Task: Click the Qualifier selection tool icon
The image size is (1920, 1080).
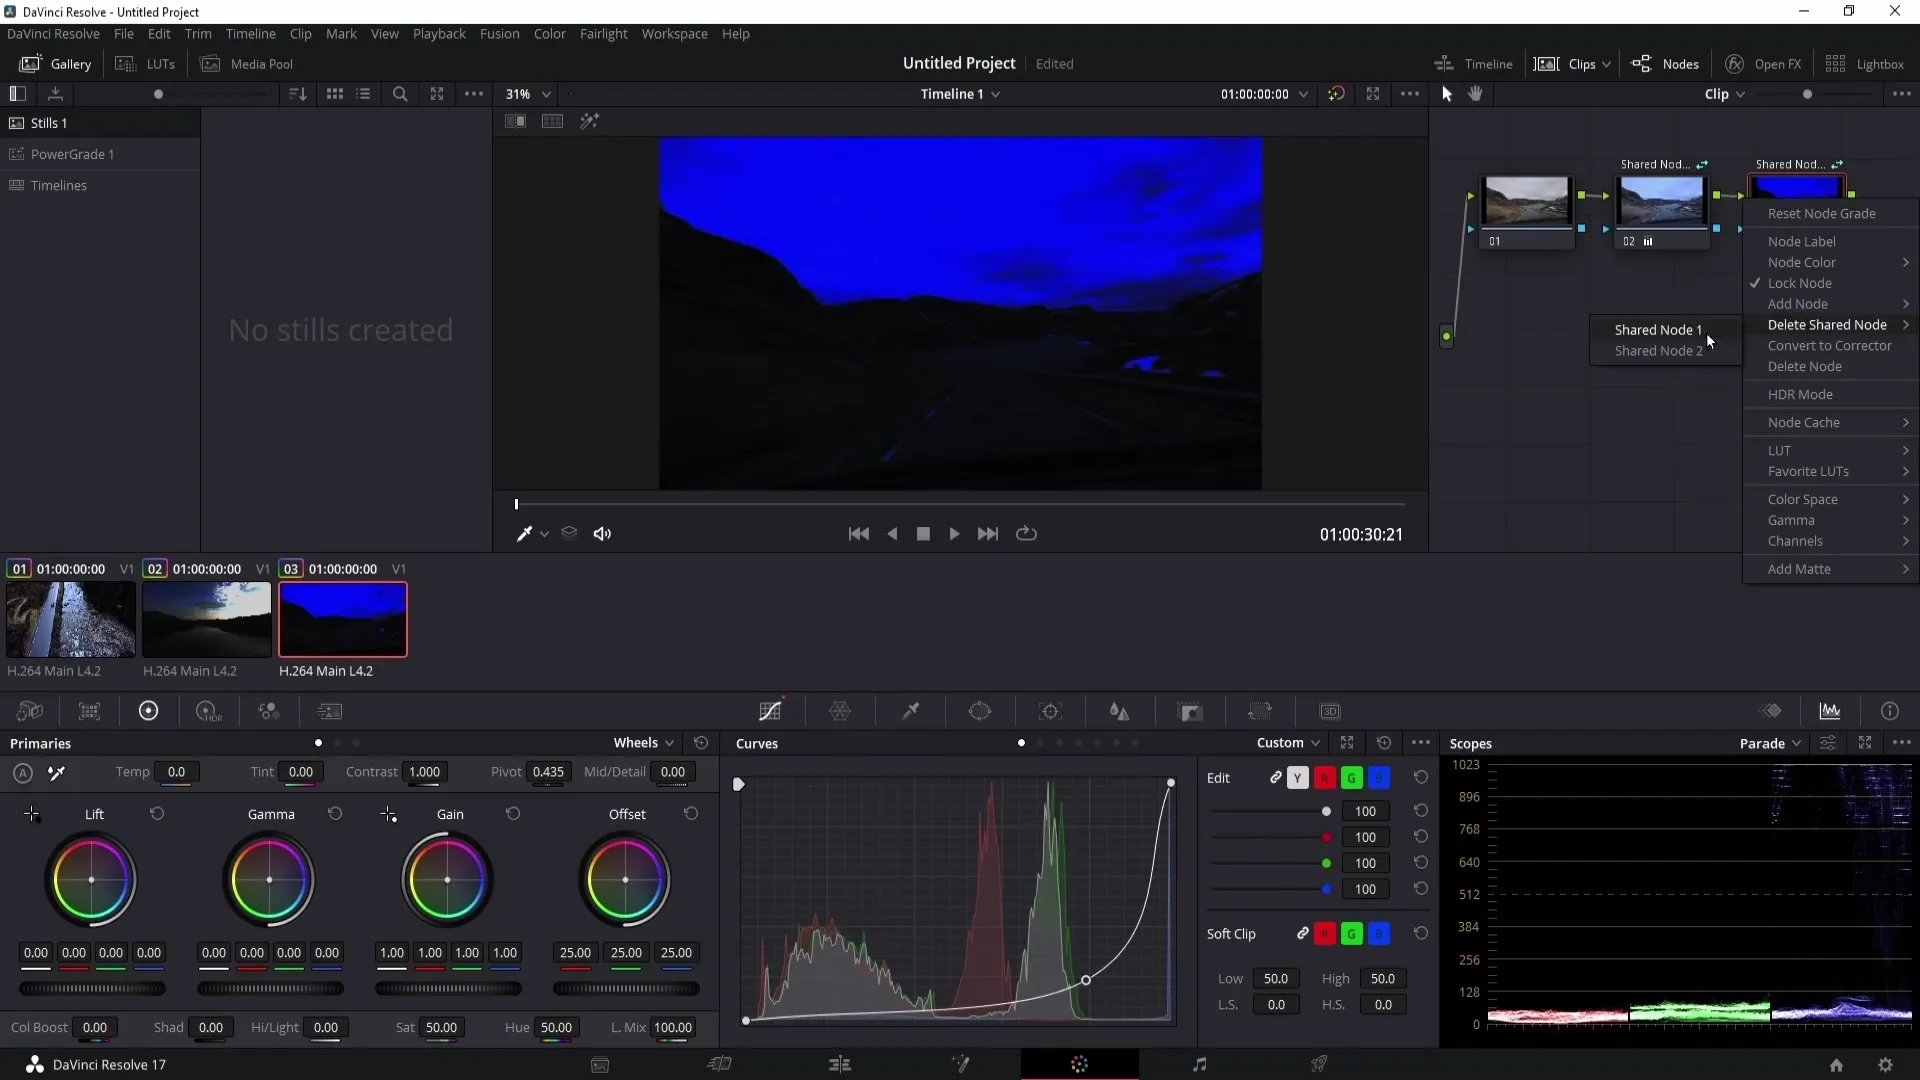Action: [911, 712]
